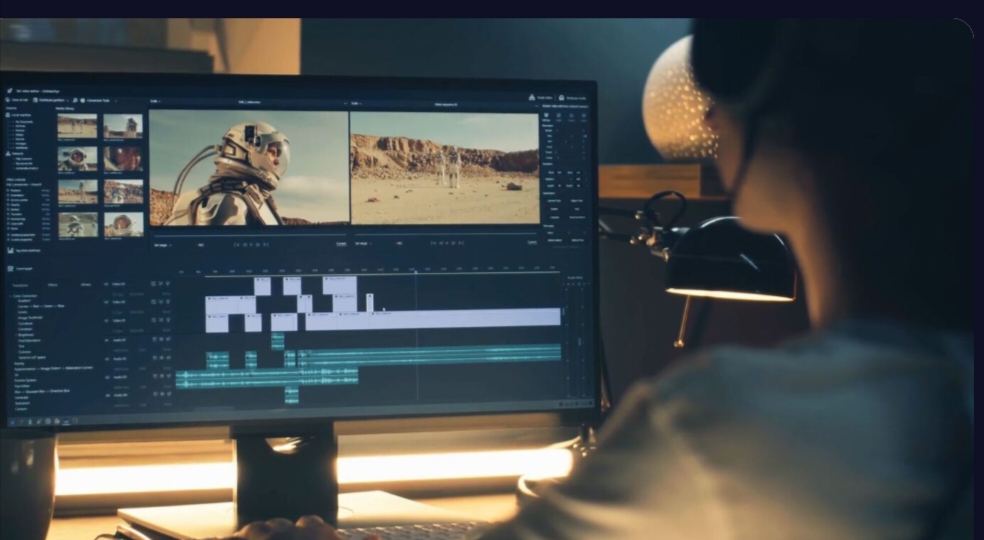This screenshot has height=540, width=984.
Task: Select the rover and structure thumbnail in Media Library
Action: tap(123, 126)
